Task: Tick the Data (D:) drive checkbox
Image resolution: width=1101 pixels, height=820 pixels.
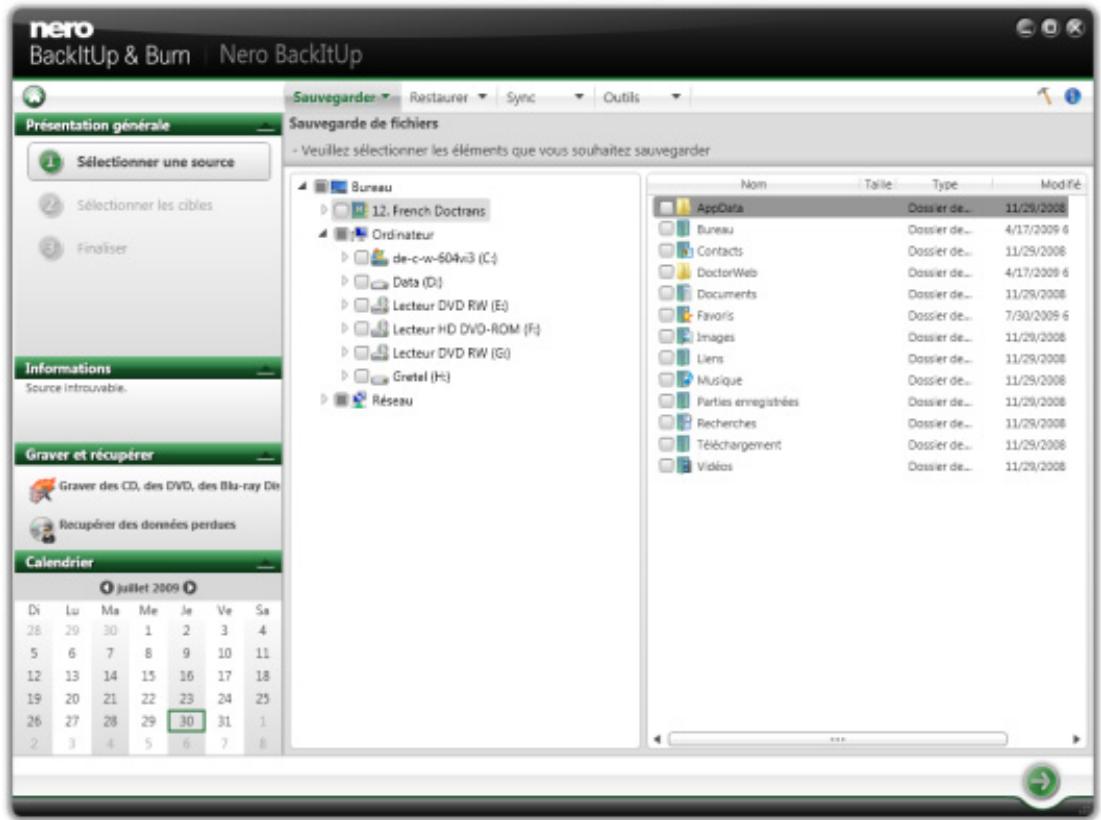Action: tap(362, 282)
